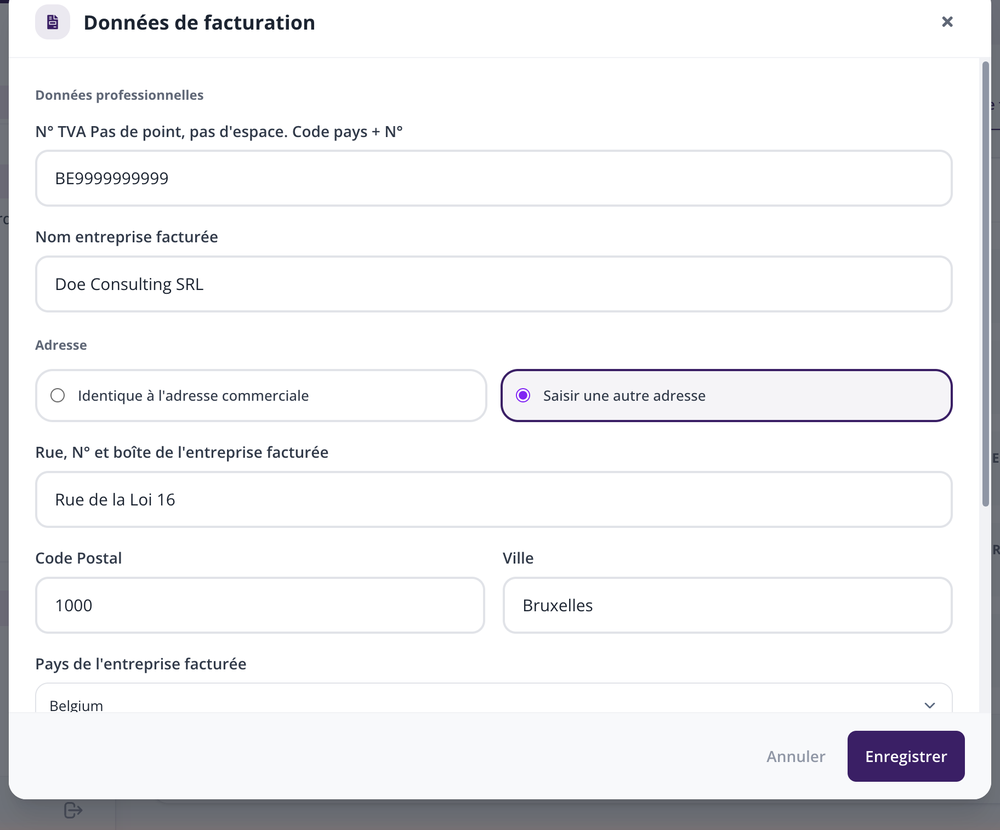Viewport: 1000px width, 830px height.
Task: Click the logout icon behind the dialog
Action: (73, 810)
